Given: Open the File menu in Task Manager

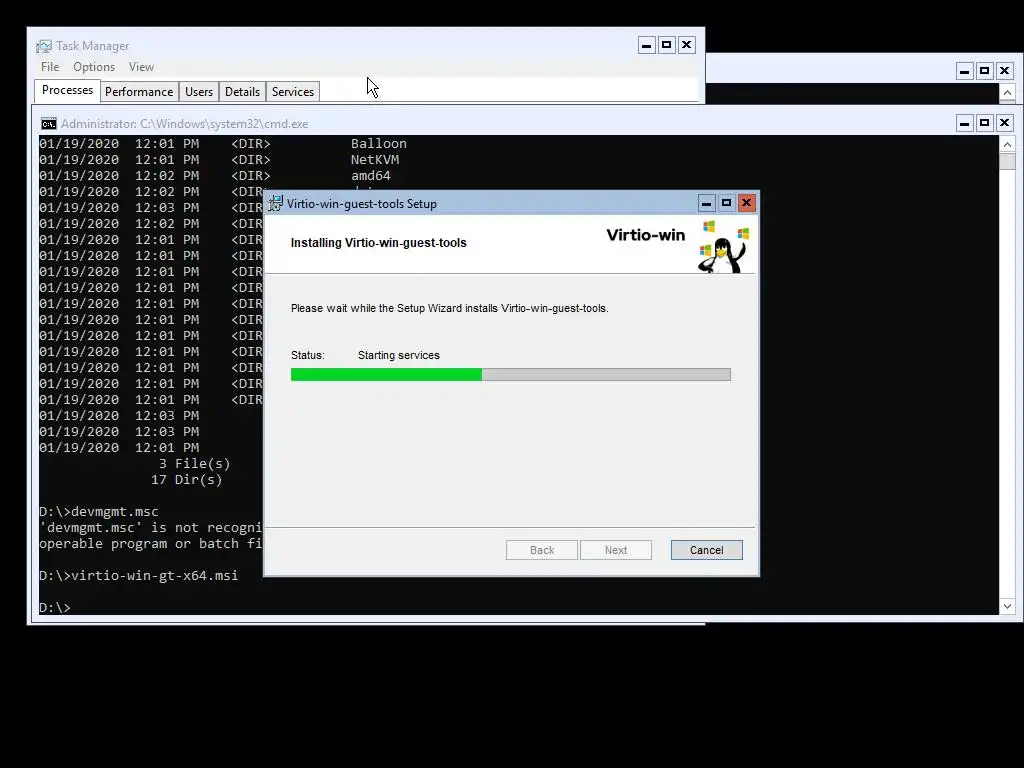Looking at the screenshot, I should [50, 67].
